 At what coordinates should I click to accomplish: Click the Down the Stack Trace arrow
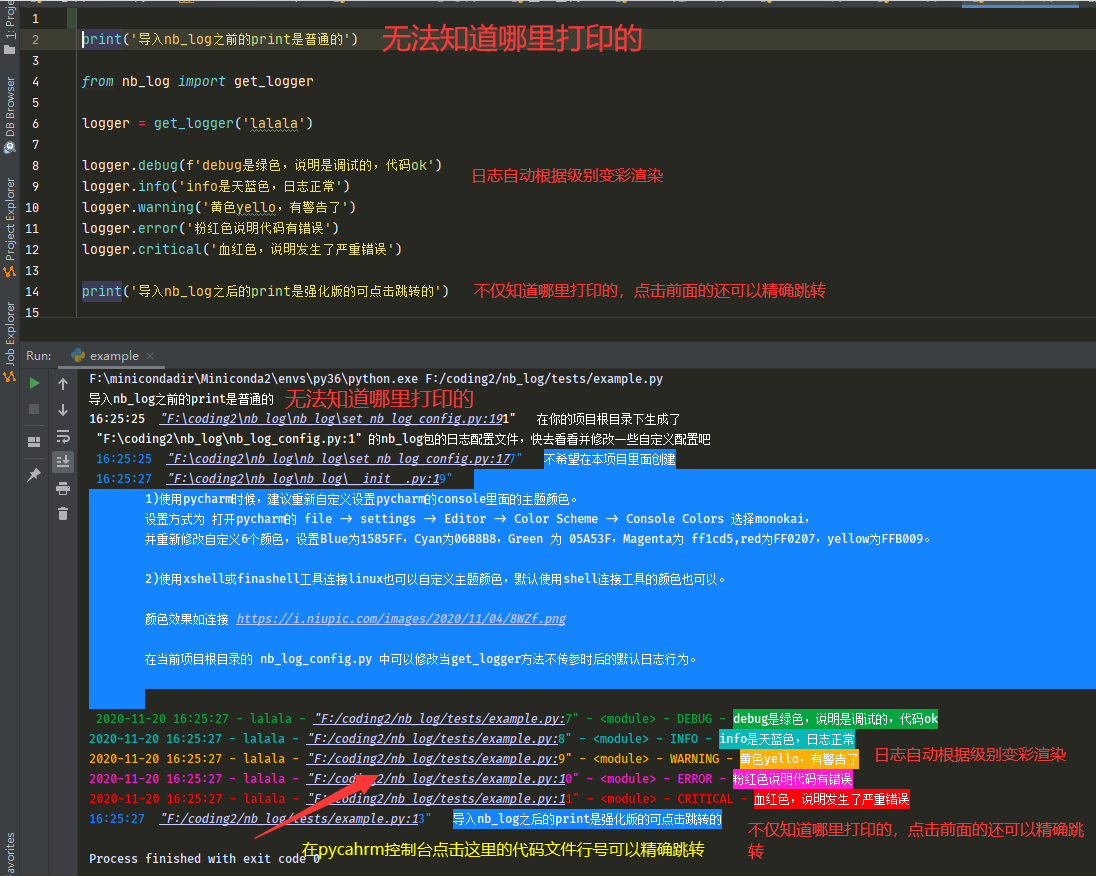click(x=63, y=410)
